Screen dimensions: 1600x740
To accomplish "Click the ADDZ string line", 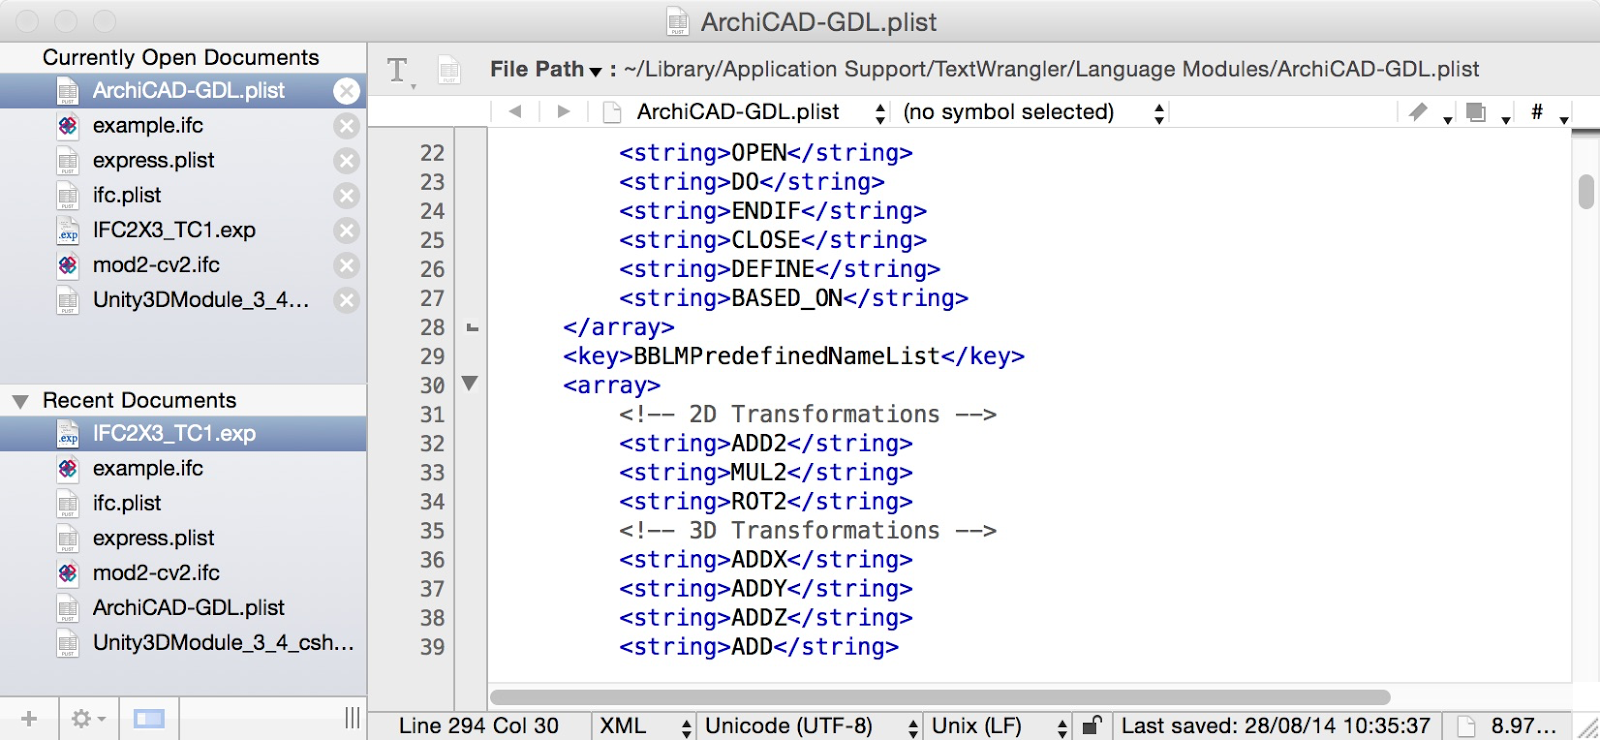I will 766,618.
